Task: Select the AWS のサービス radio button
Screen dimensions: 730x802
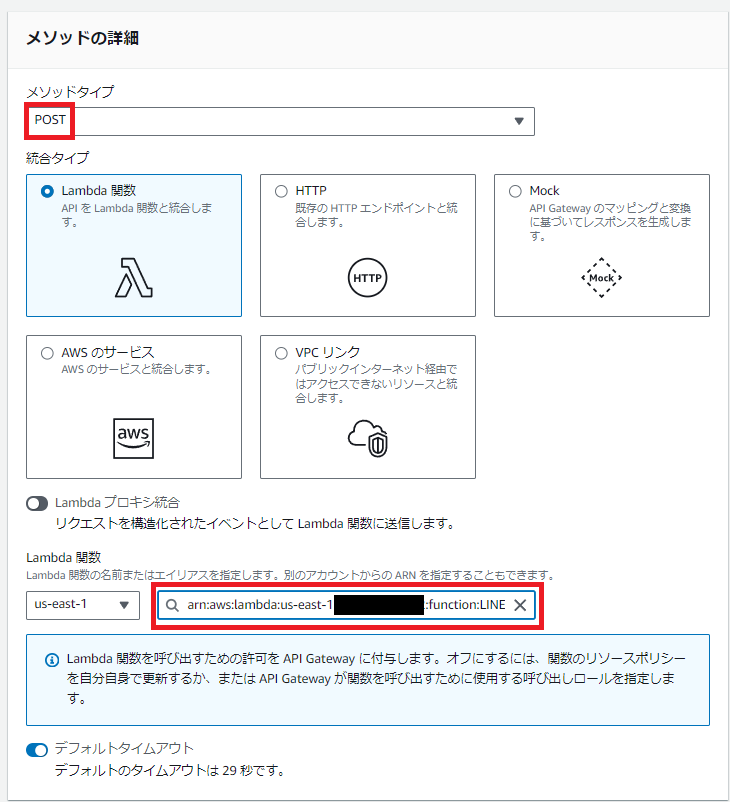Action: pyautogui.click(x=47, y=353)
